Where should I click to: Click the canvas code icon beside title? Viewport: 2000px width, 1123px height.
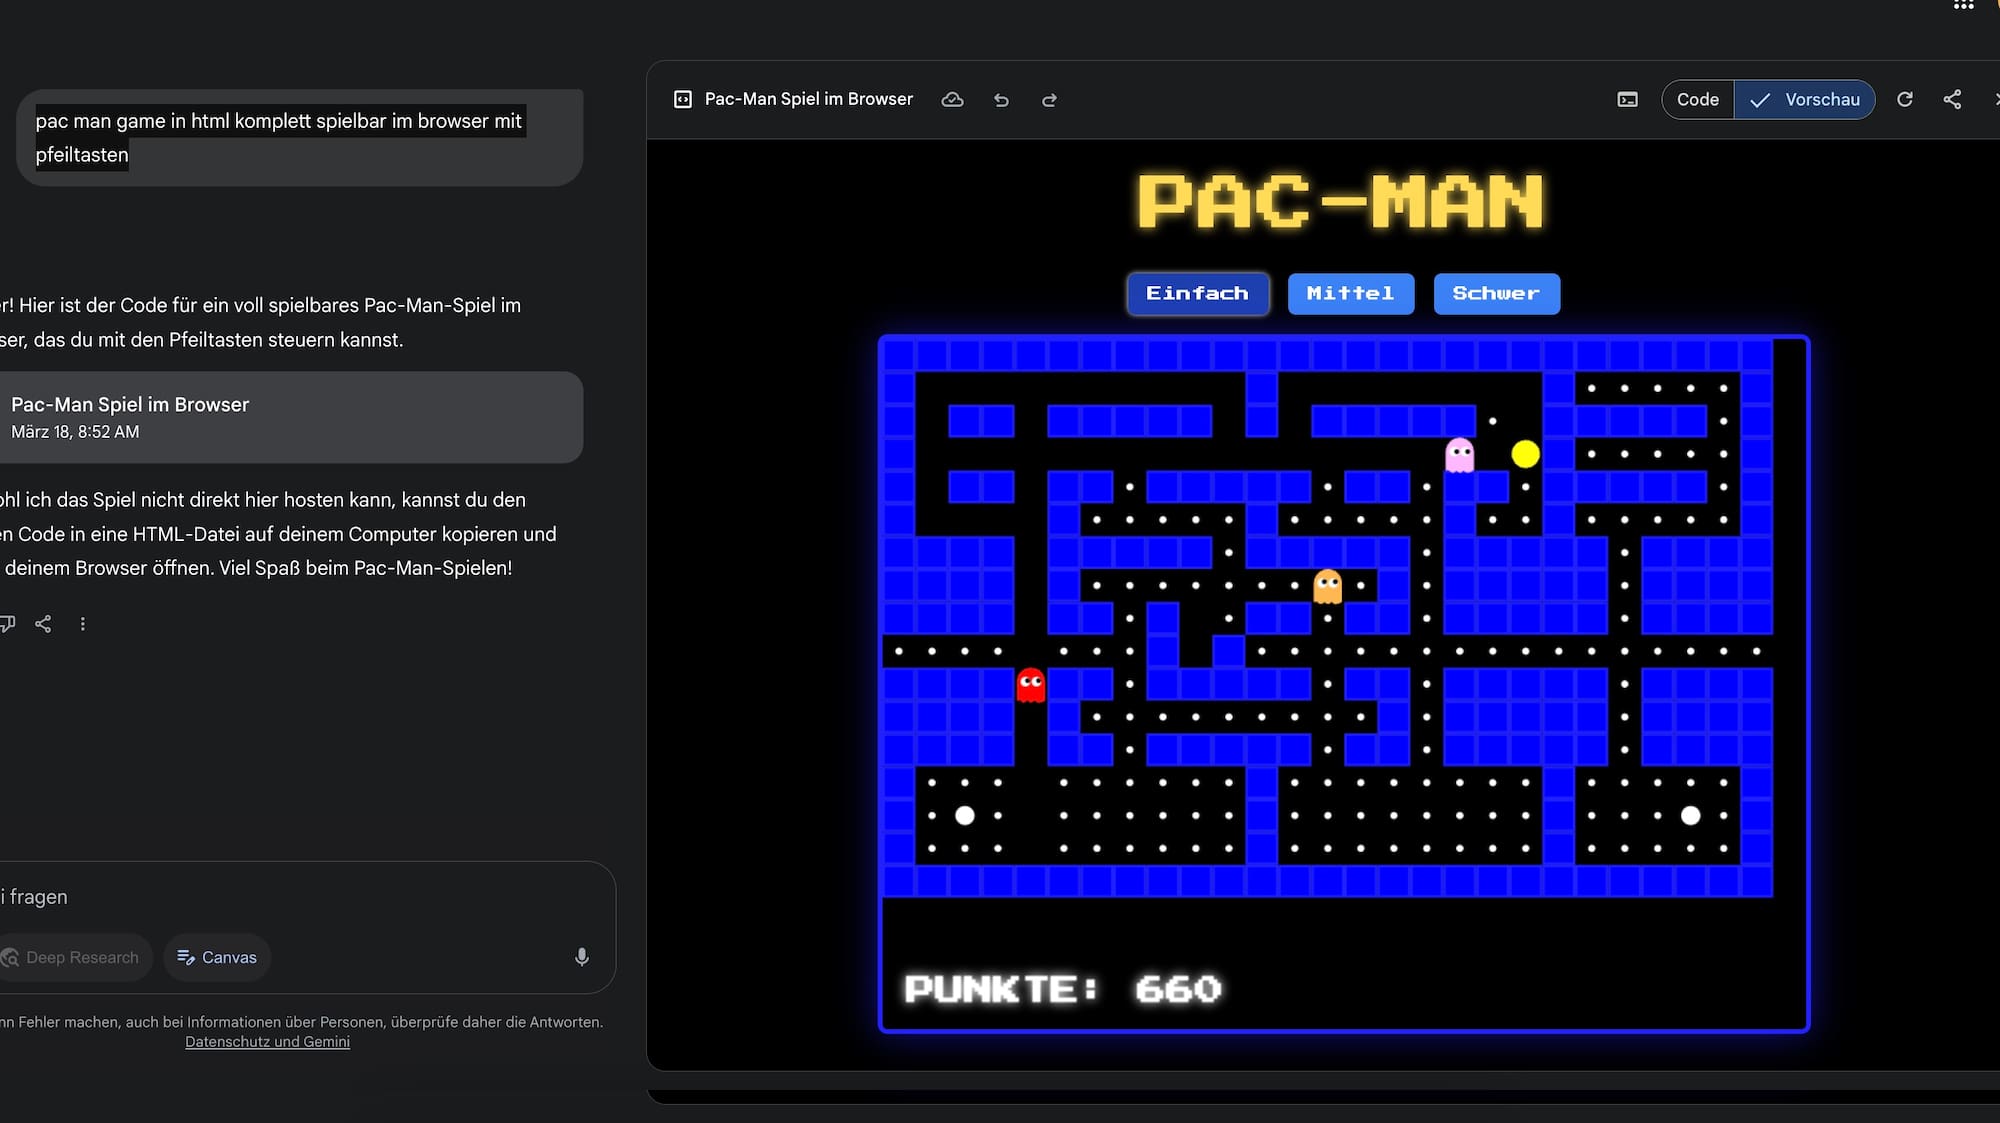click(x=683, y=99)
